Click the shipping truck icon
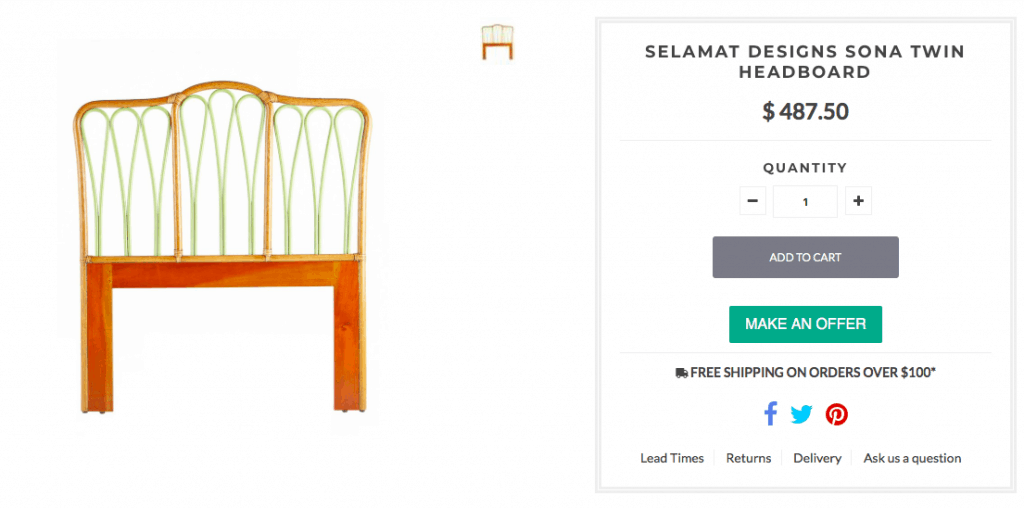The image size is (1024, 508). 682,372
